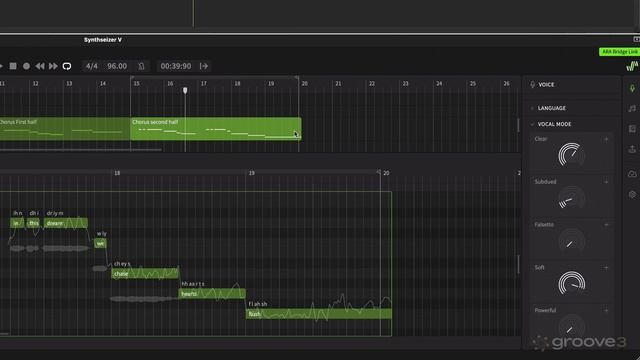Click the 'ch ey s' phoneme label
Image resolution: width=640 pixels, height=360 pixels.
122,264
